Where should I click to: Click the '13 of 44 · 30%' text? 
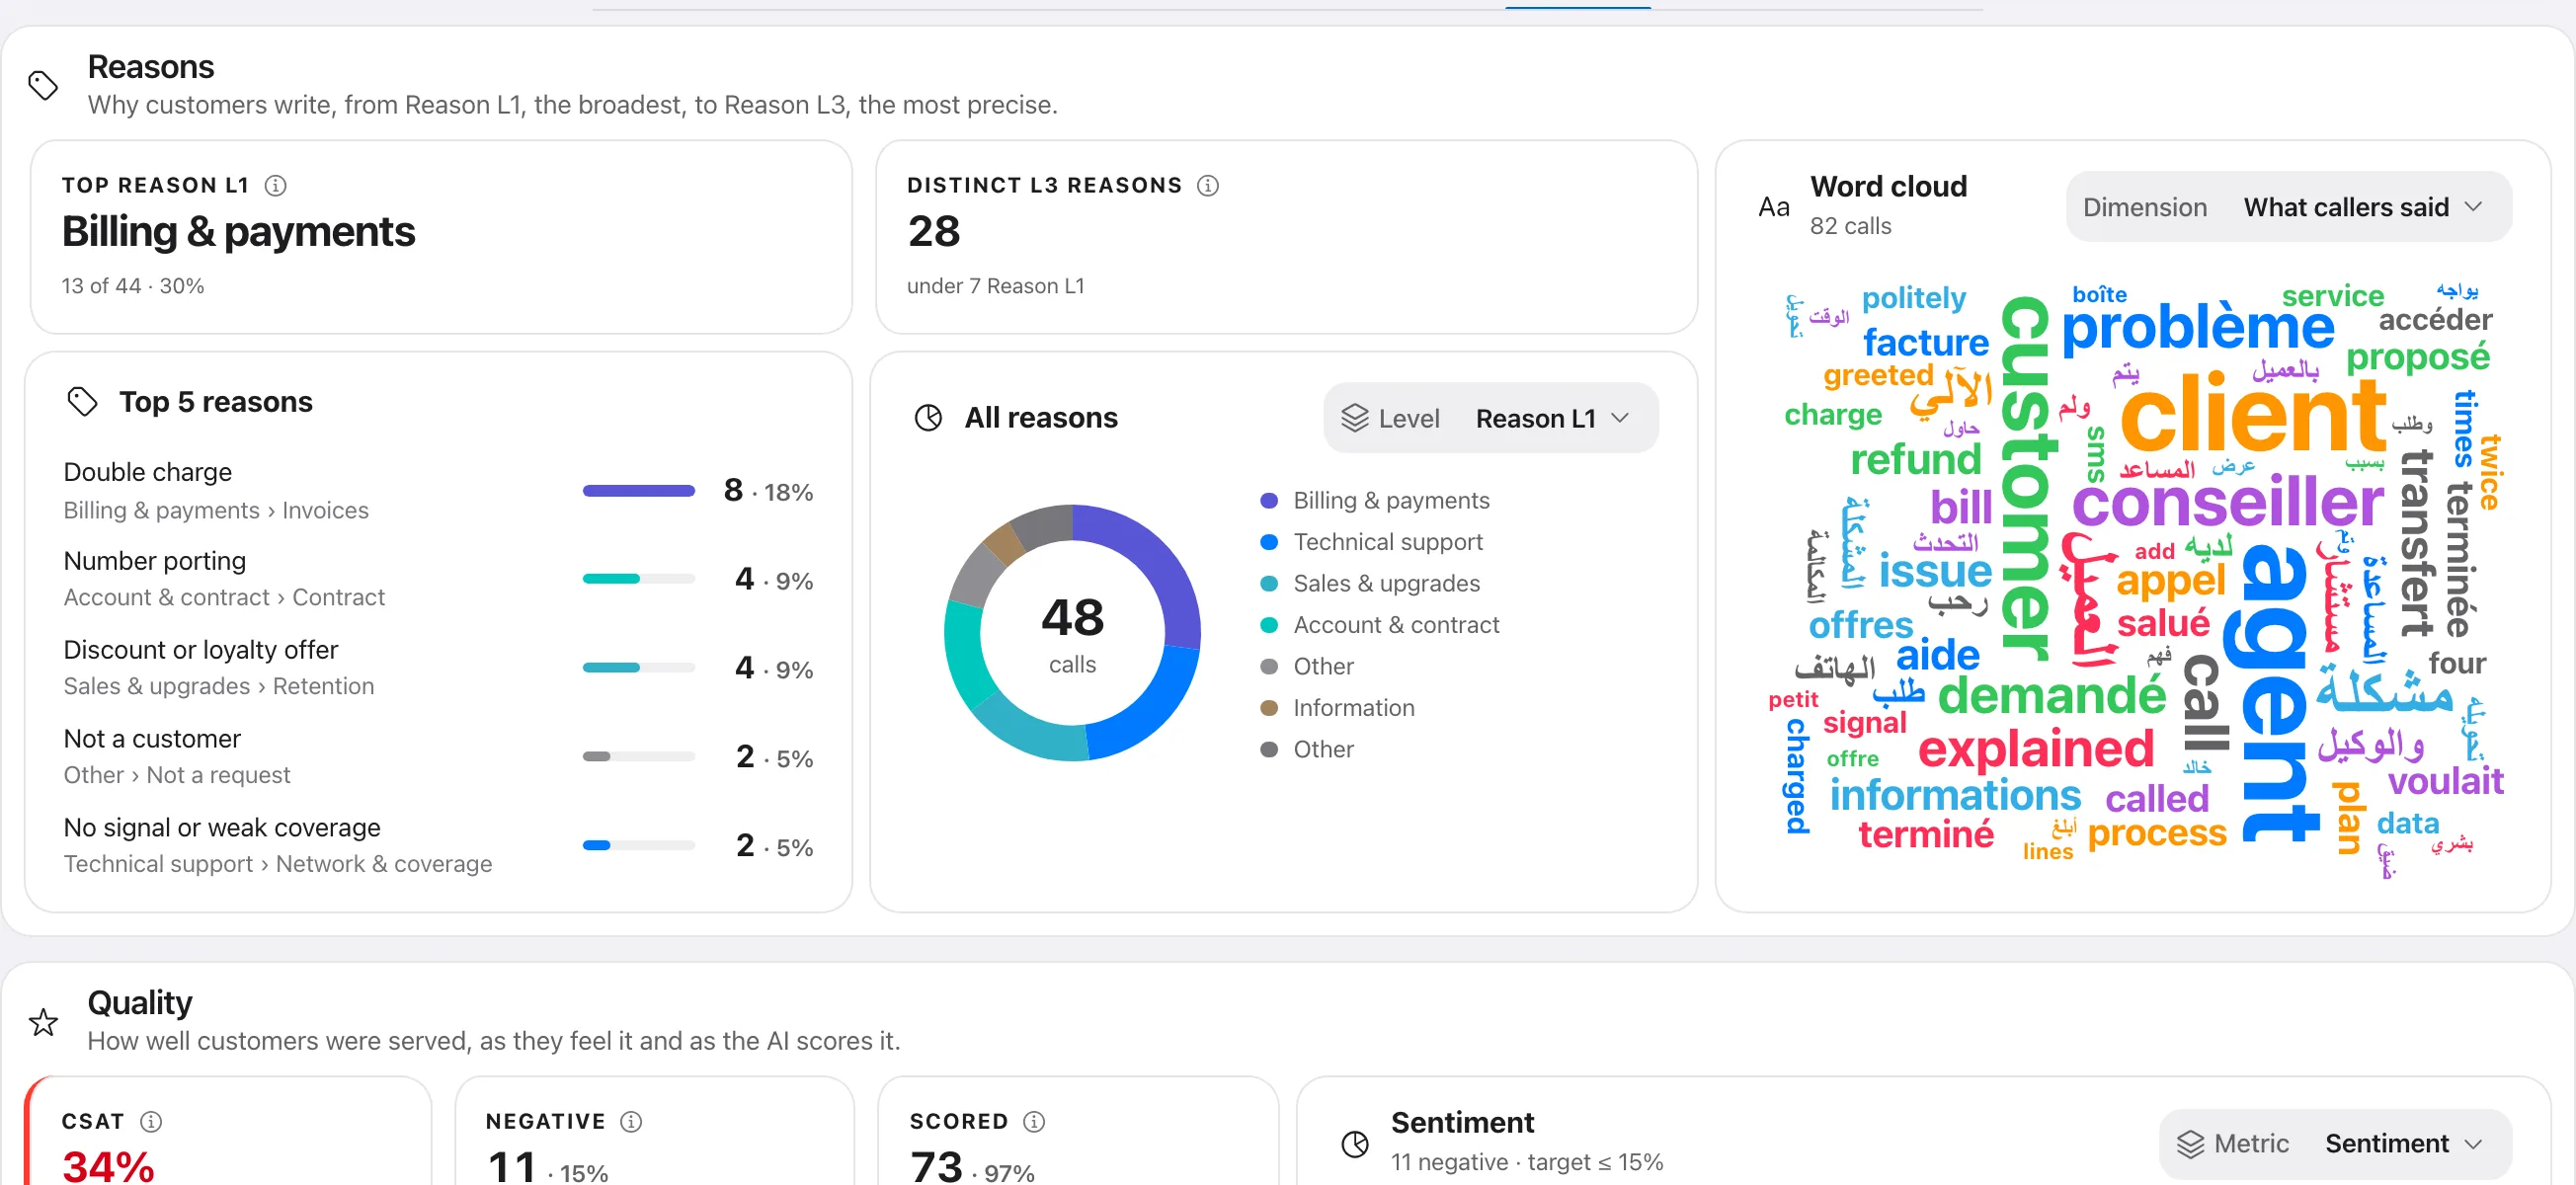pos(133,286)
